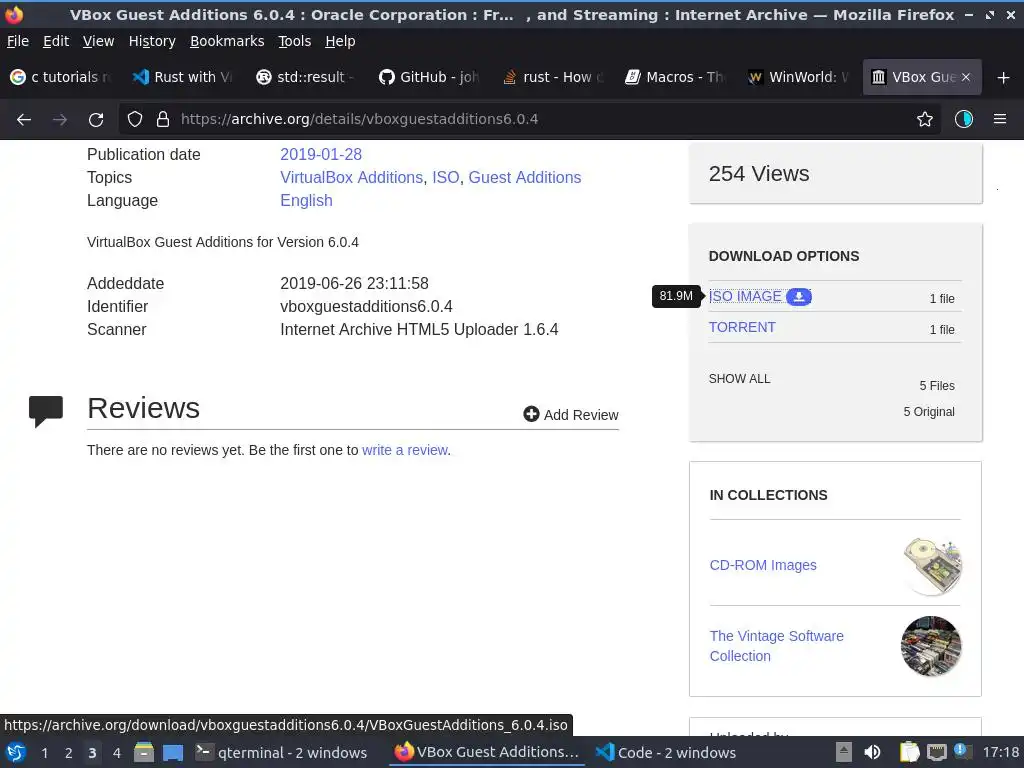Open the Help menu

pyautogui.click(x=340, y=41)
